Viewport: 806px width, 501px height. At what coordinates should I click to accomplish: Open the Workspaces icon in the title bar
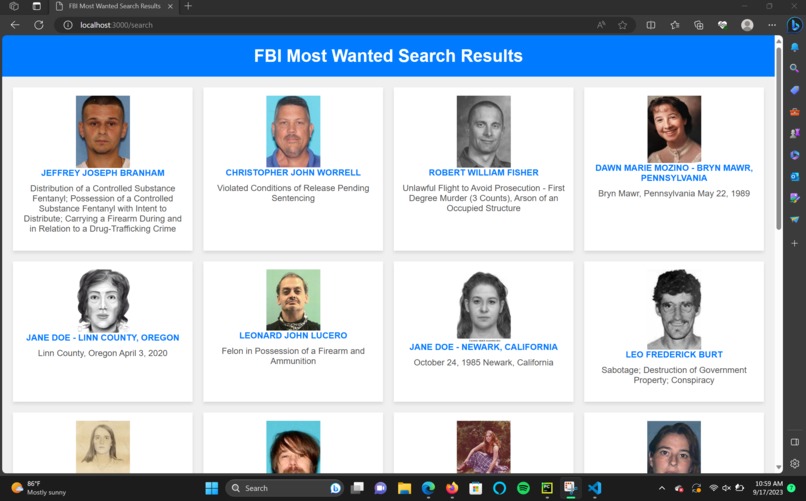(x=14, y=6)
